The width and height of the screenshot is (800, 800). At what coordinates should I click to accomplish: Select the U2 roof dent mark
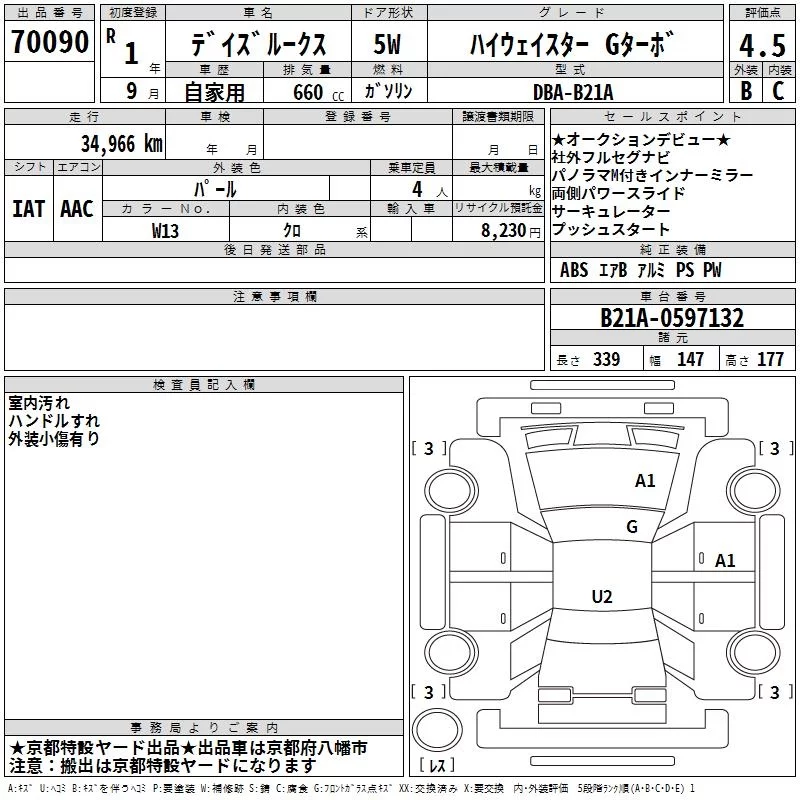pos(602,596)
